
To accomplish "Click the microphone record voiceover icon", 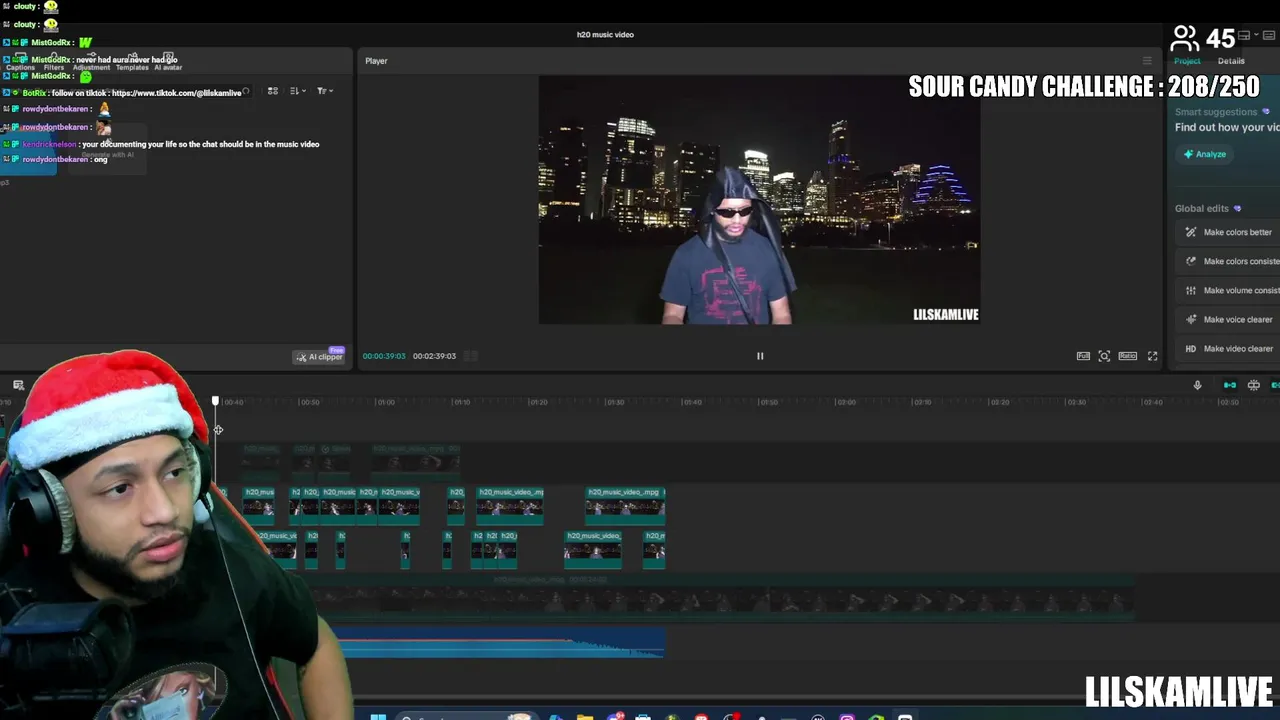I will pyautogui.click(x=1197, y=385).
